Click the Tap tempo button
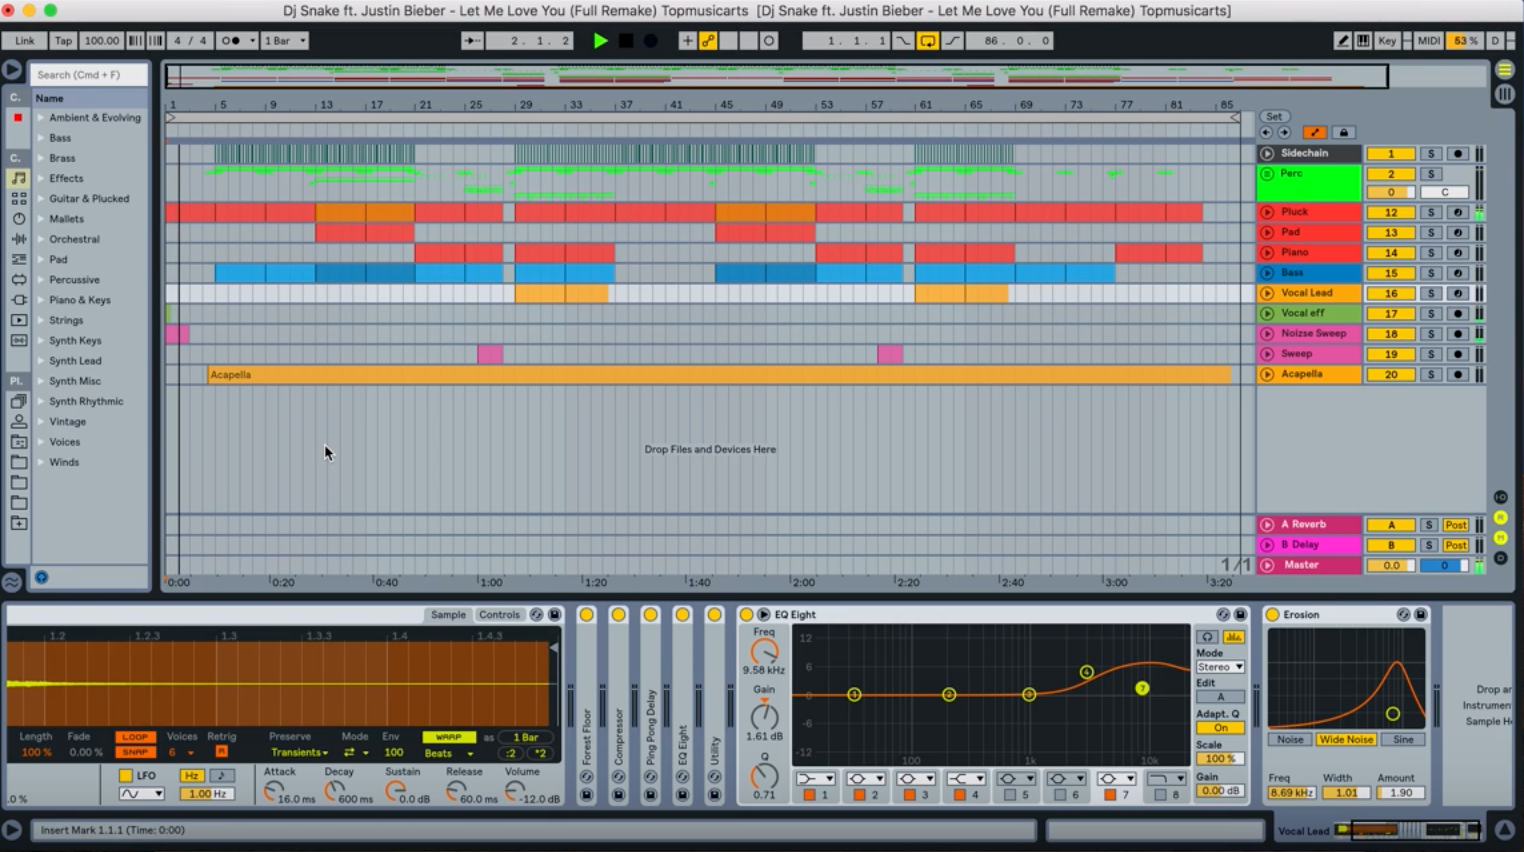This screenshot has height=852, width=1524. click(x=63, y=41)
